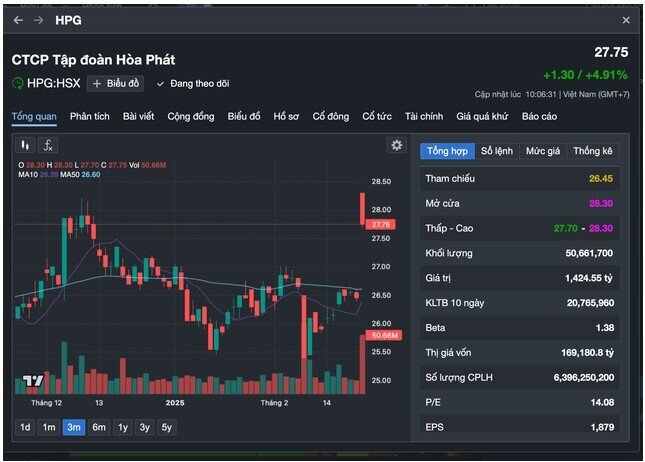This screenshot has width=645, height=462.
Task: Open the Báo cáo tab
Action: [539, 116]
